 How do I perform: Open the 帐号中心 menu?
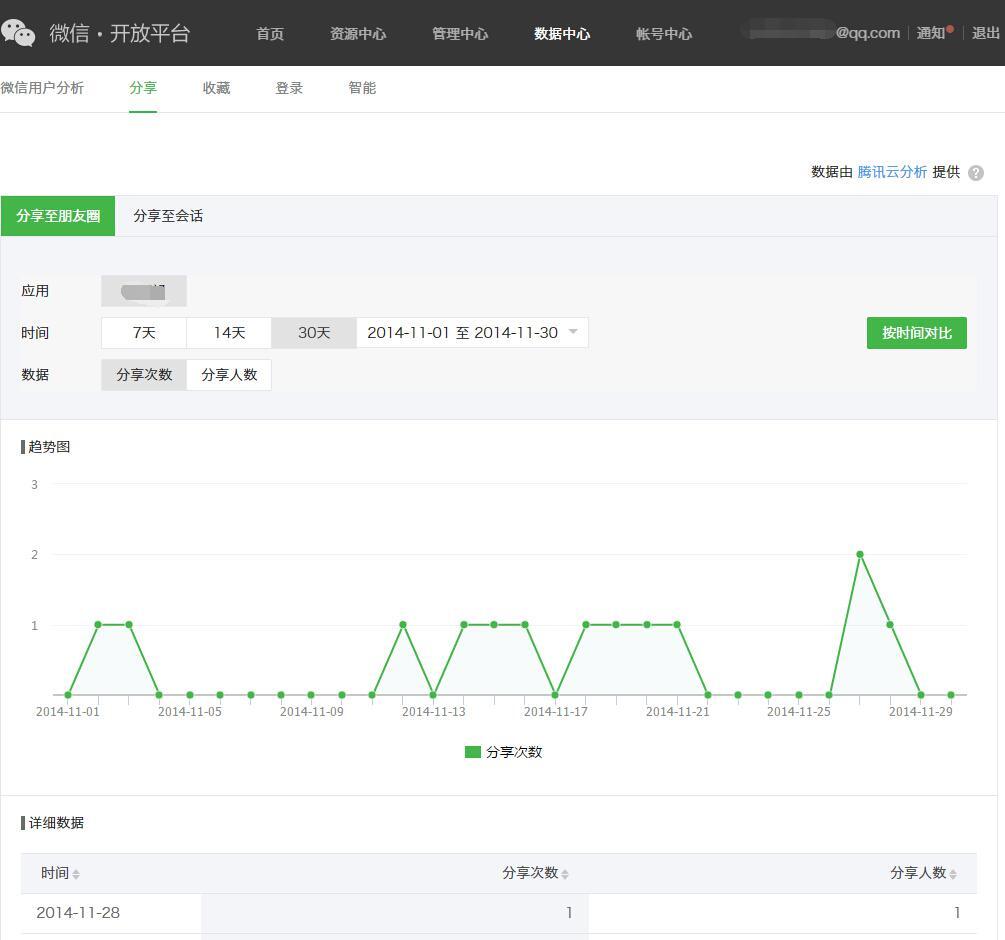click(664, 33)
